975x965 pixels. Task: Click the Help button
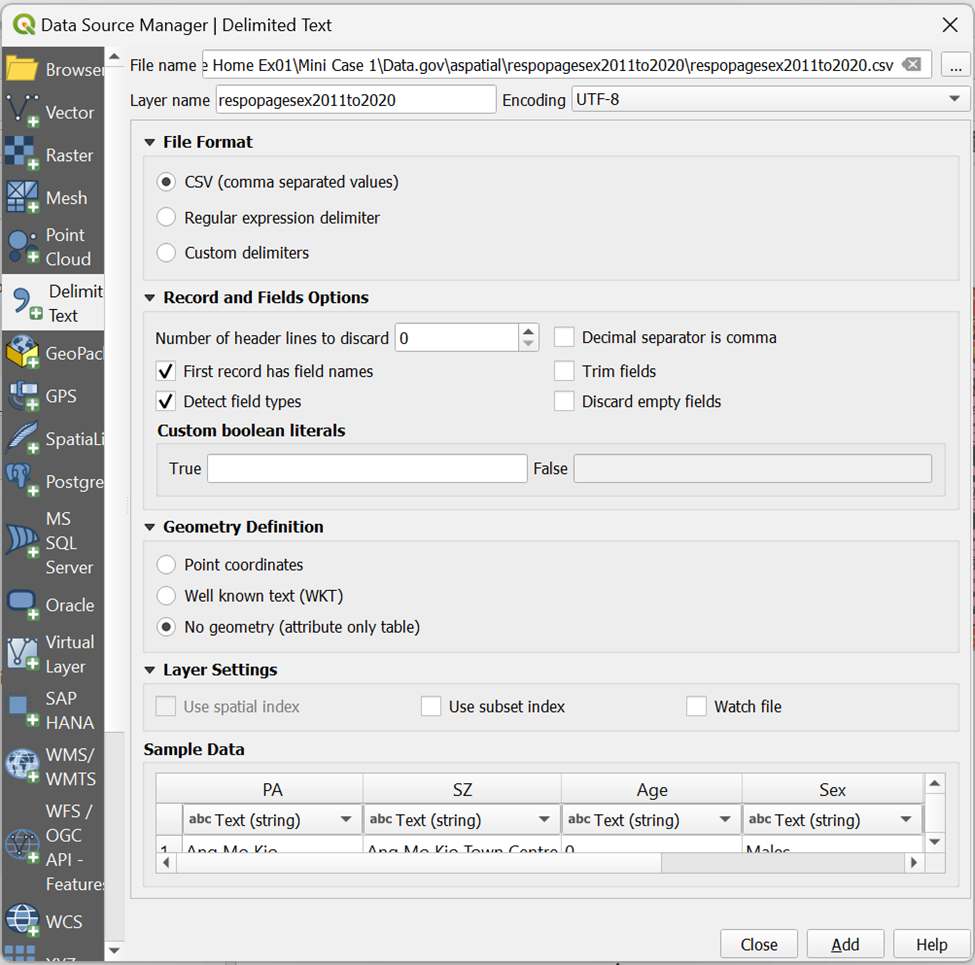(x=931, y=944)
